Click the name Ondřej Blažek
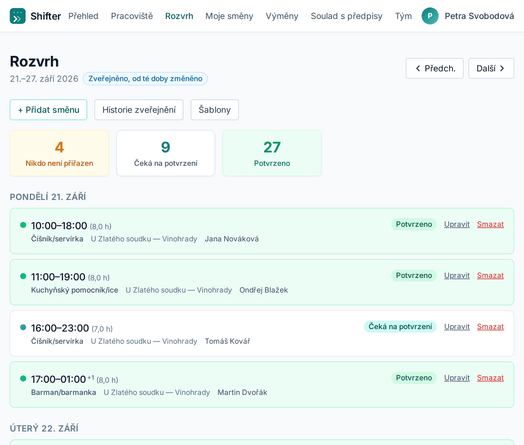 [264, 290]
